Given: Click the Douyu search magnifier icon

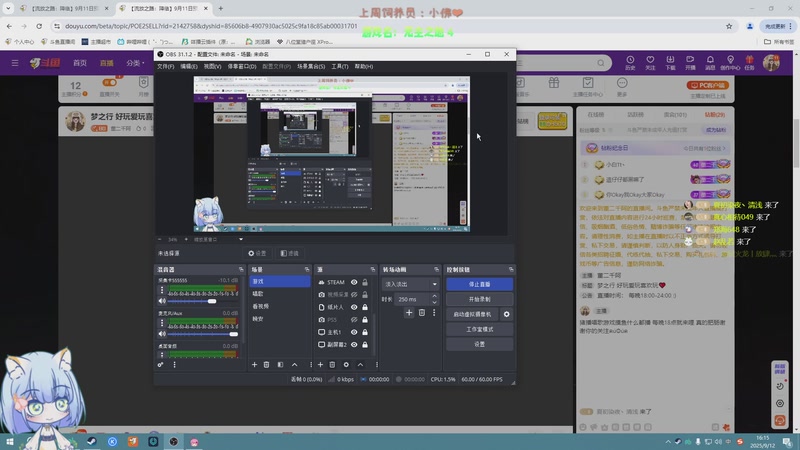Looking at the screenshot, I should click(601, 63).
